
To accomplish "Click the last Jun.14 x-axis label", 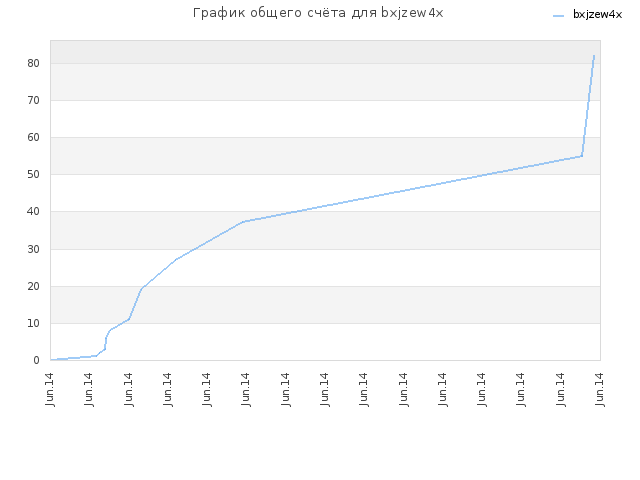I will point(599,389).
